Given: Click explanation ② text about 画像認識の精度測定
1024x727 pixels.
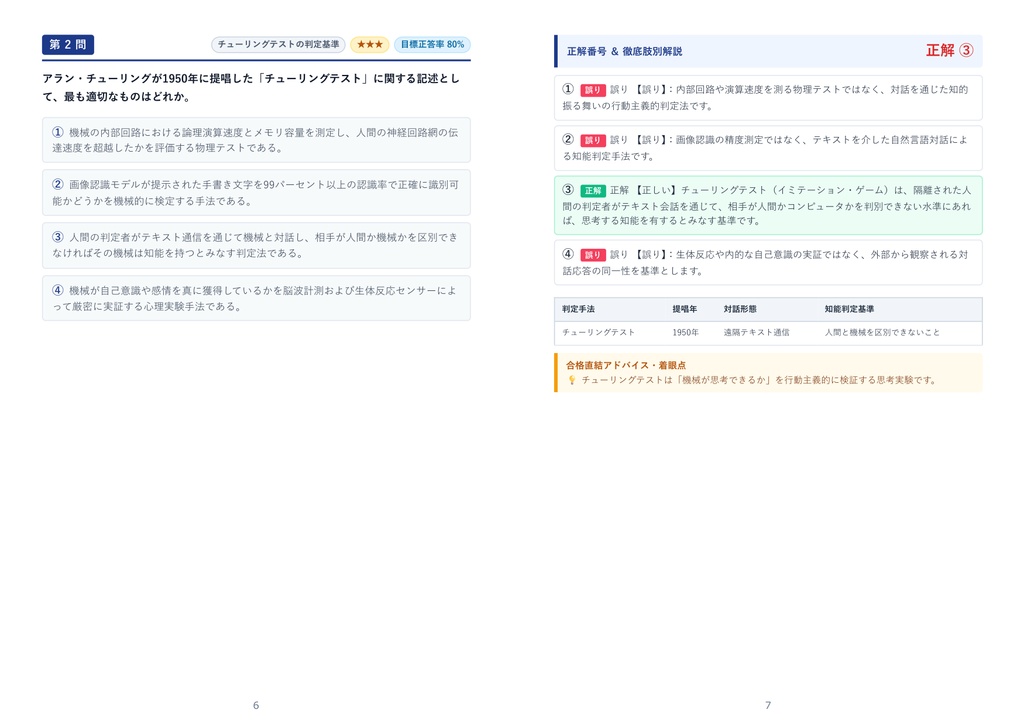Looking at the screenshot, I should 768,148.
